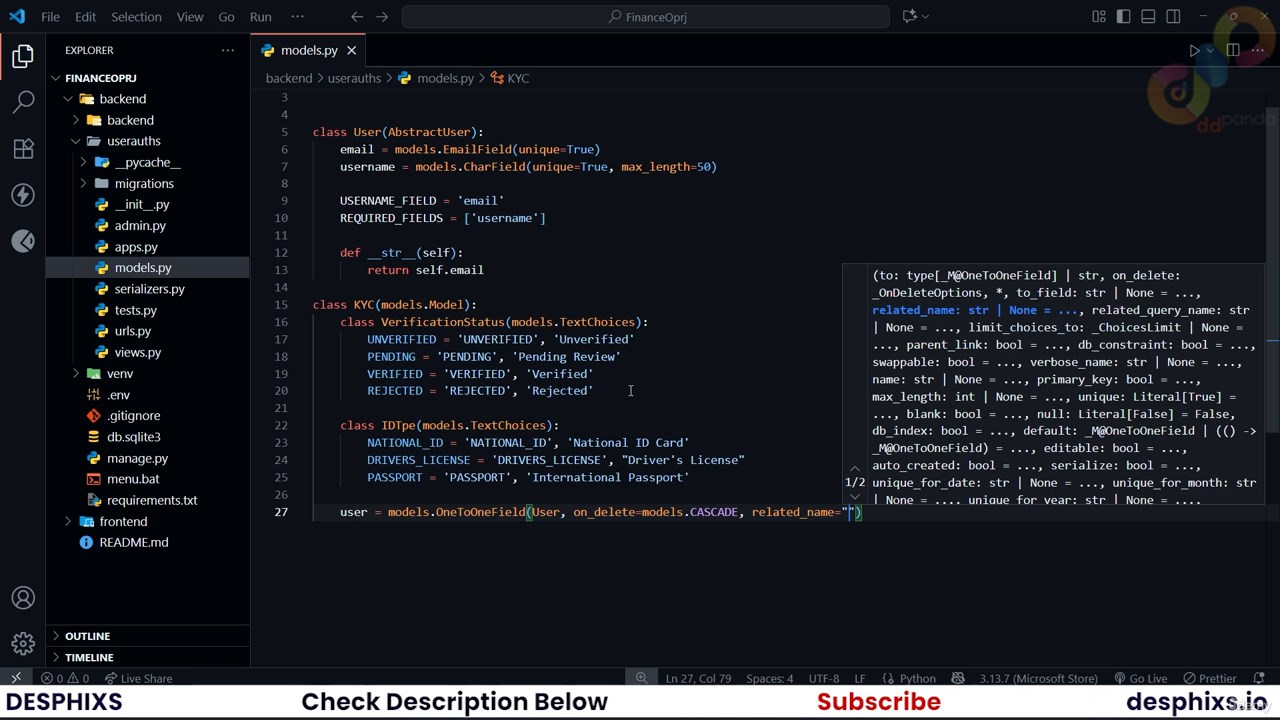Image resolution: width=1280 pixels, height=720 pixels.
Task: Open the Accounts icon in activity bar
Action: pos(23,598)
